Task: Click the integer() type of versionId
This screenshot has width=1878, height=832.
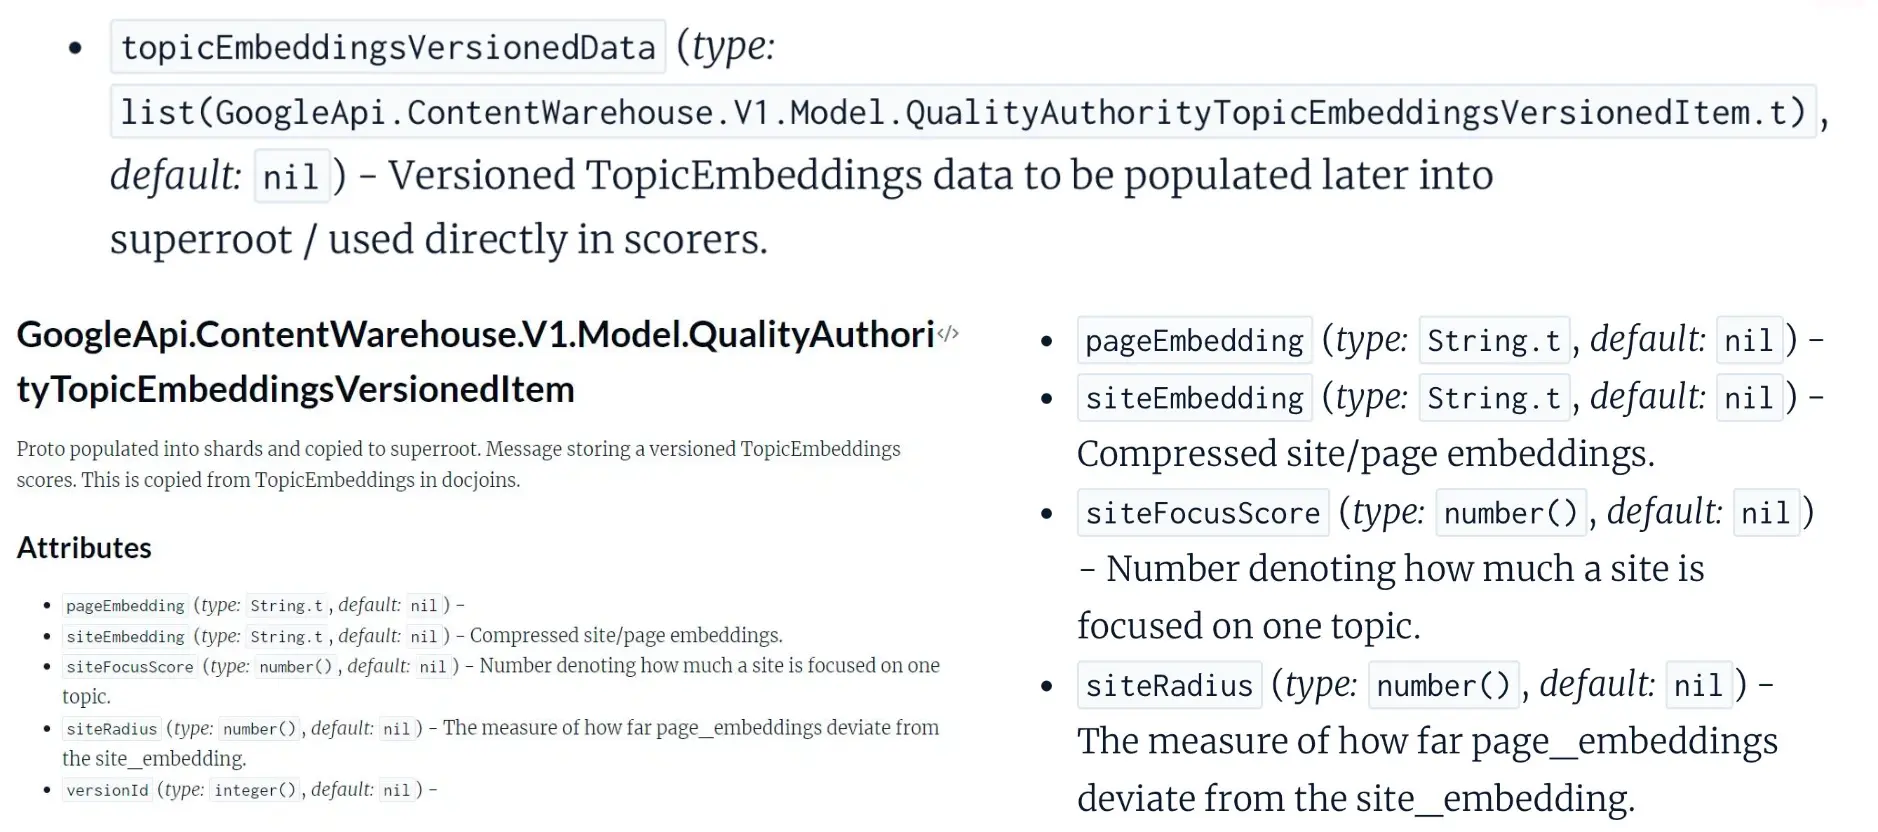Action: pos(255,790)
